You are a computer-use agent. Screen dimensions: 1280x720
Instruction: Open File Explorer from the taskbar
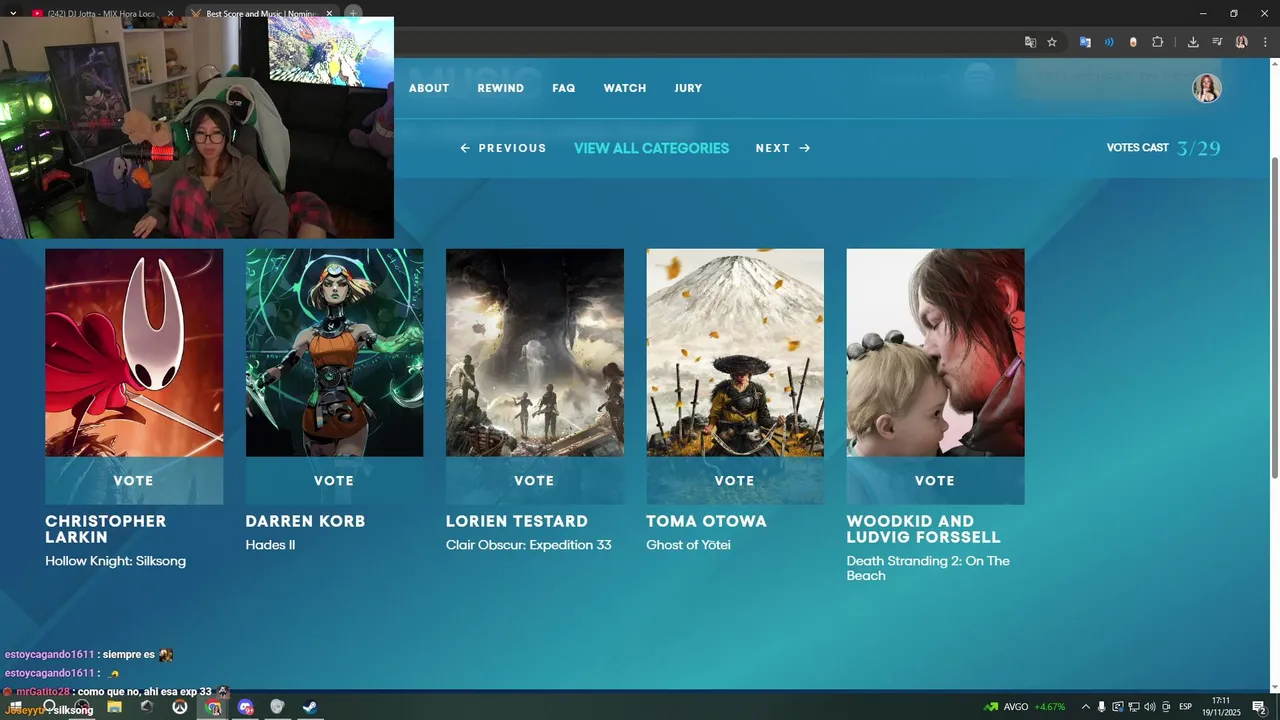(114, 707)
